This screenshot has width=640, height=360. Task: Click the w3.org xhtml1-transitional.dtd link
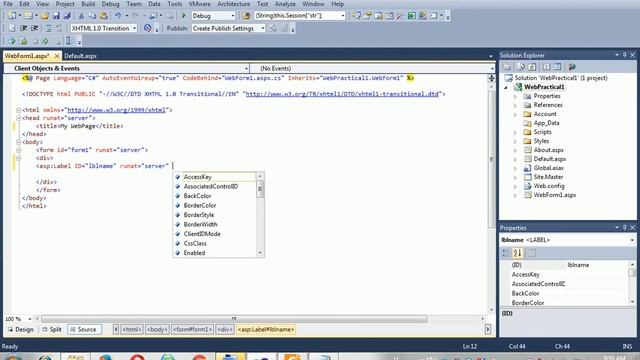coord(342,94)
